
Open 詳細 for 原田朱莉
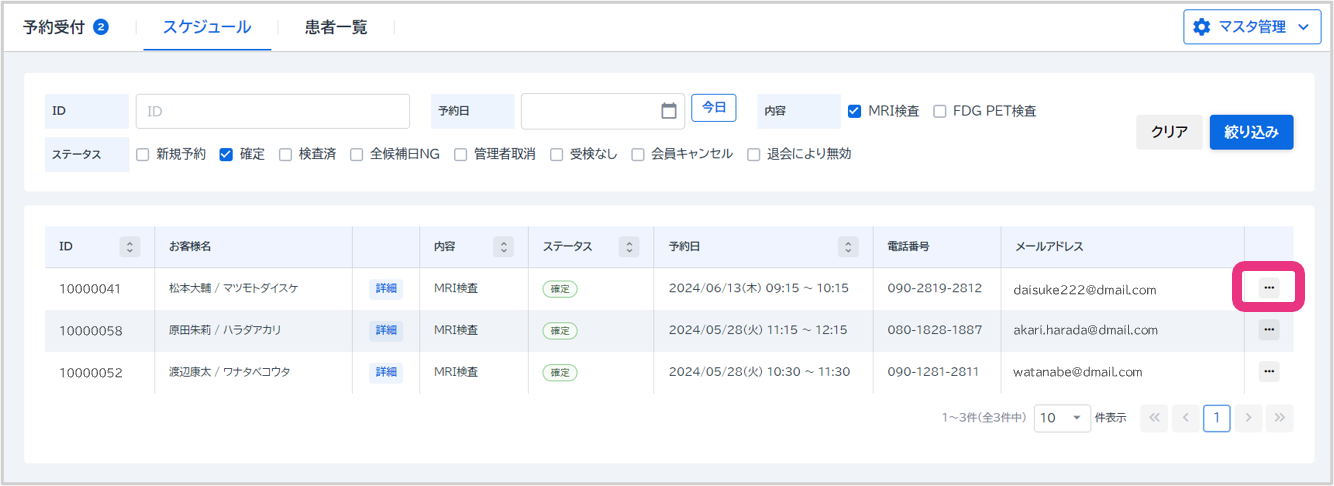[x=386, y=330]
